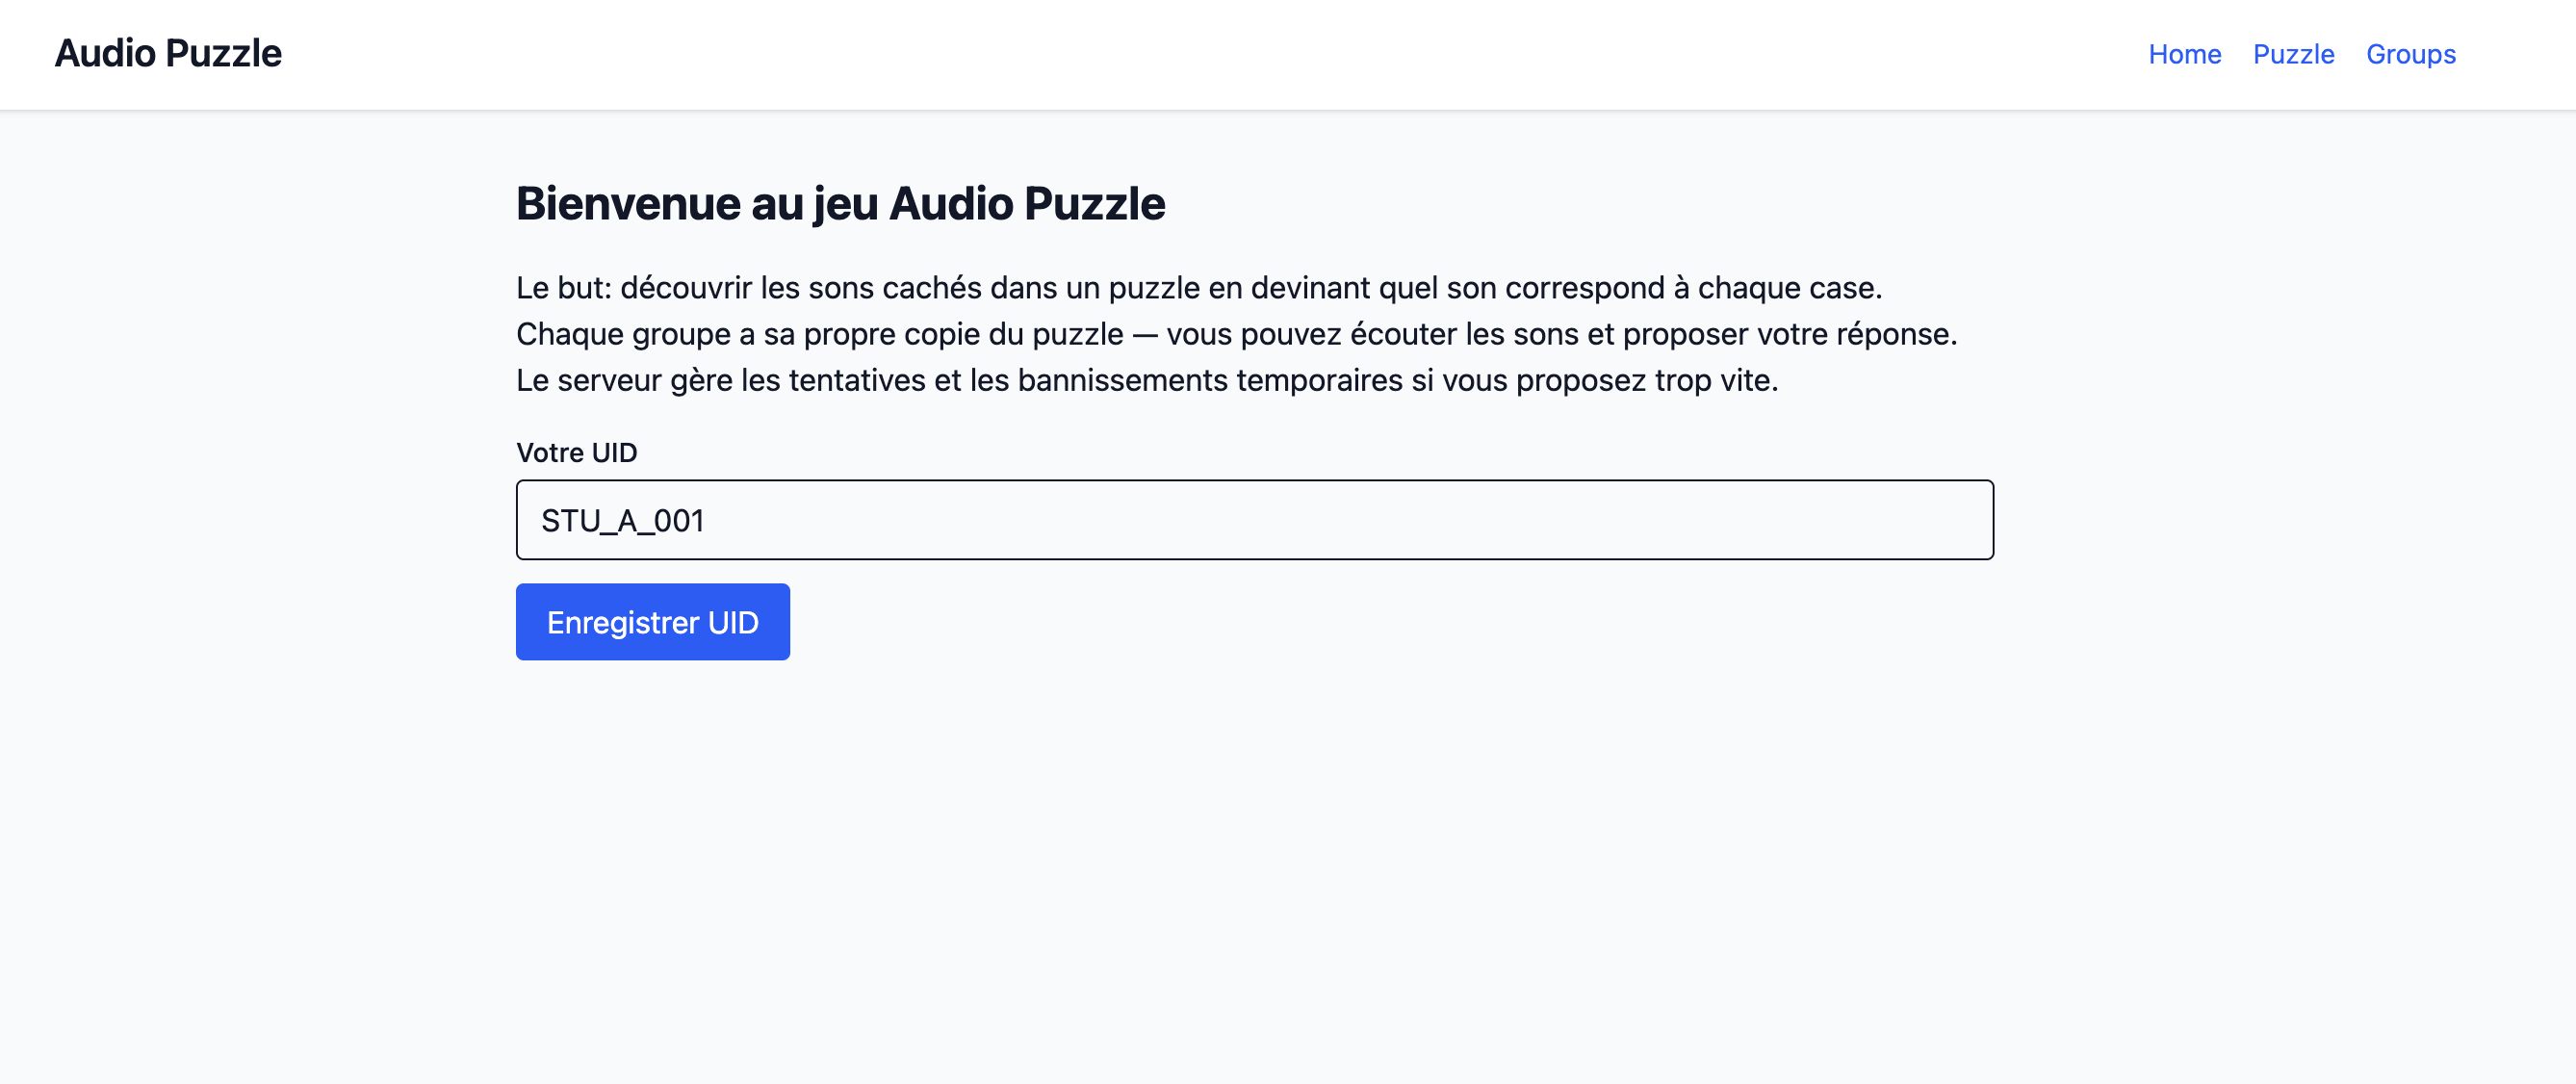
Task: Click the word Bienvenue in the heading
Action: [x=628, y=204]
